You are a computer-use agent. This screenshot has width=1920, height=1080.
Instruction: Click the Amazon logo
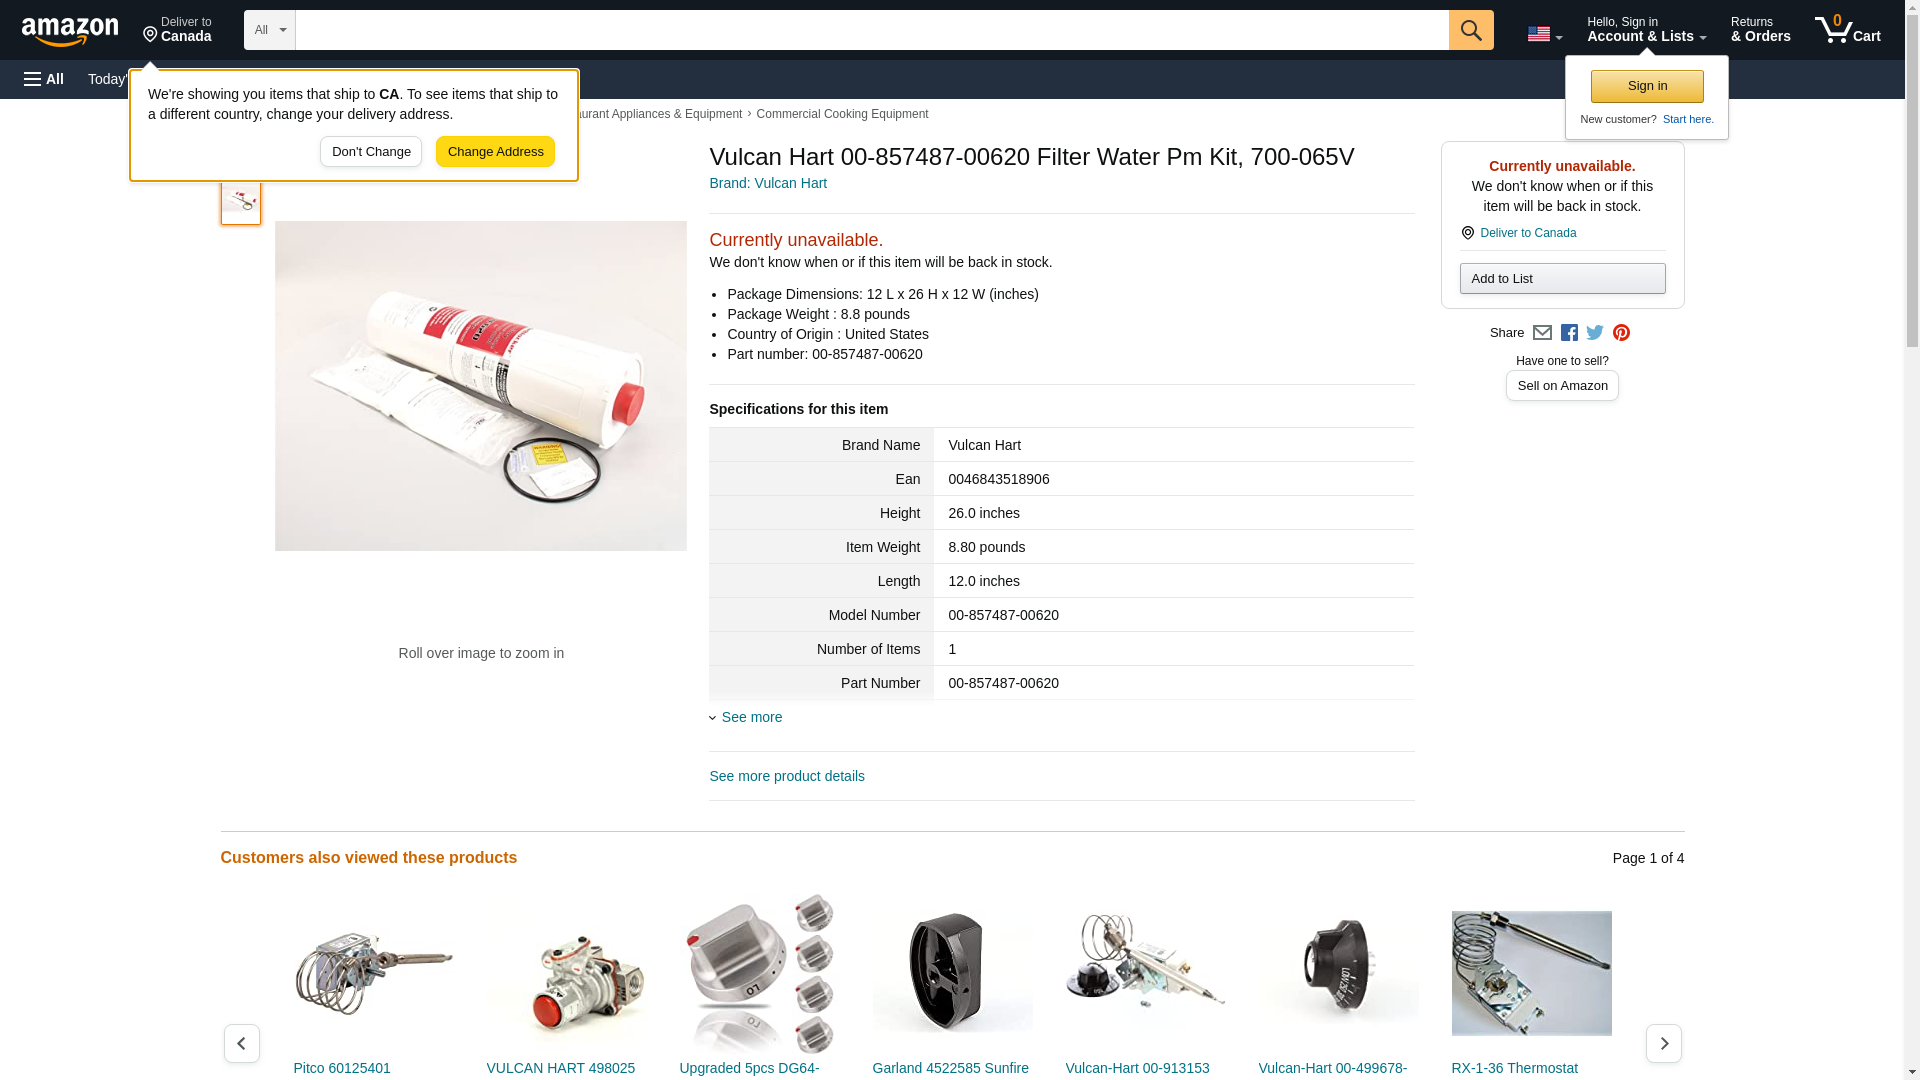(x=70, y=32)
